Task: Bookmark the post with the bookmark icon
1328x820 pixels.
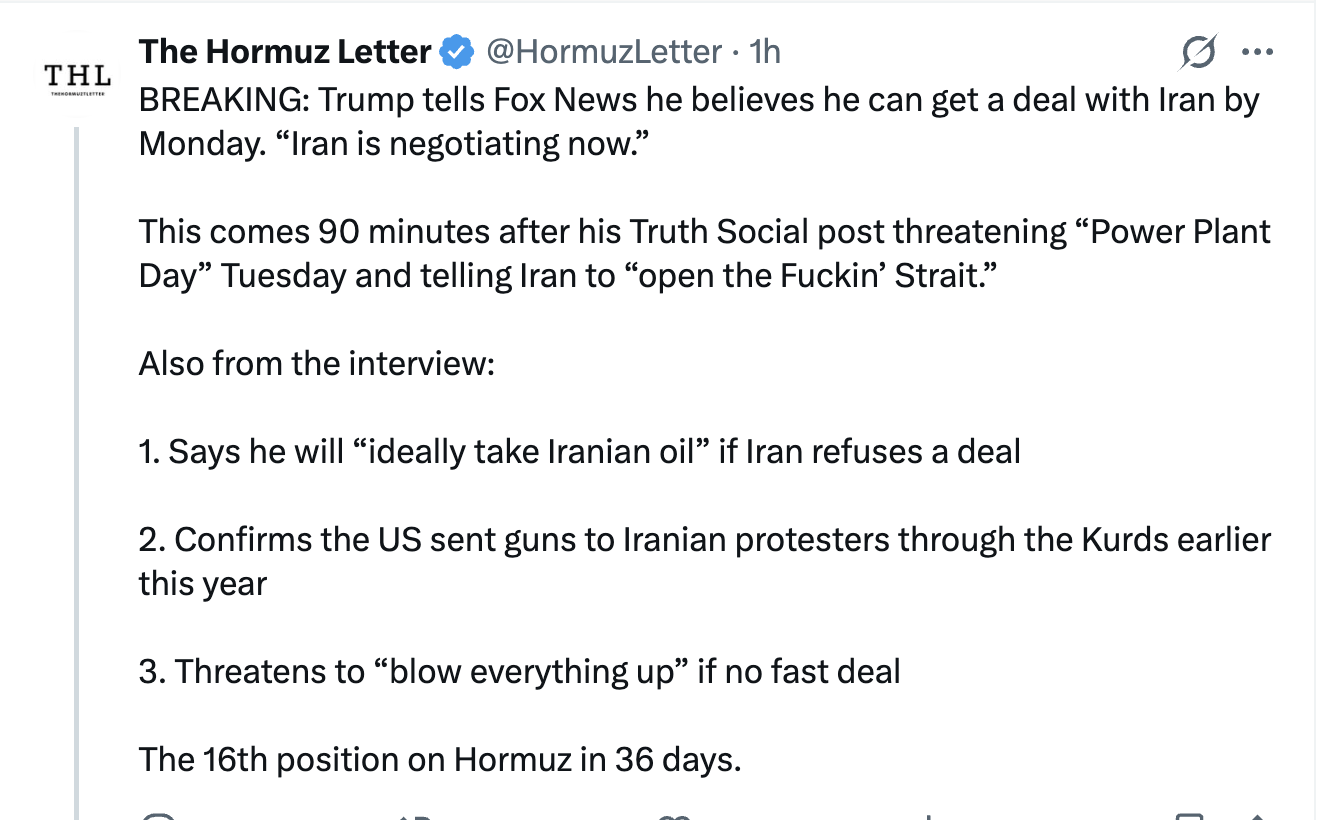Action: pyautogui.click(x=1190, y=817)
